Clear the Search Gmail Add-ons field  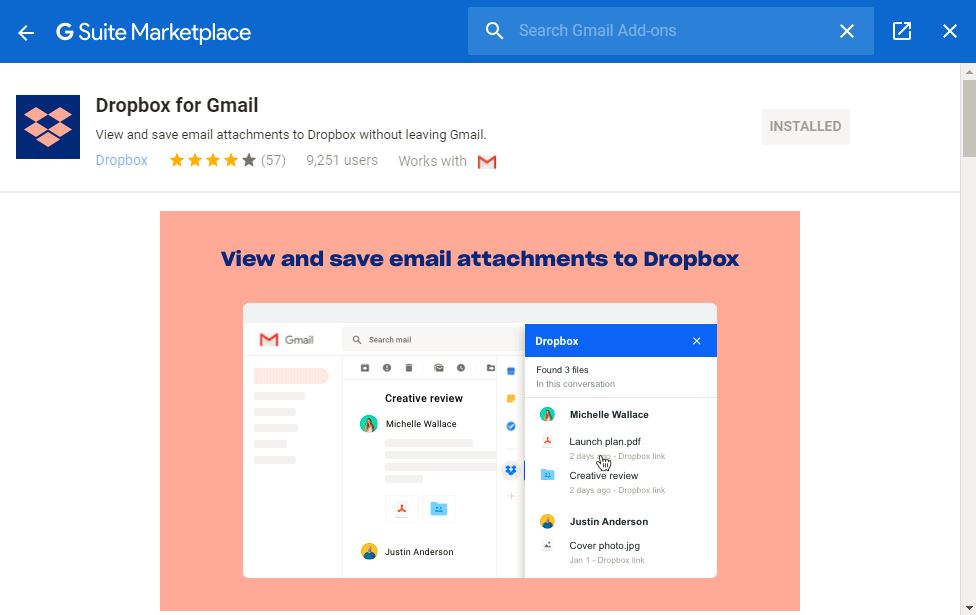(846, 31)
